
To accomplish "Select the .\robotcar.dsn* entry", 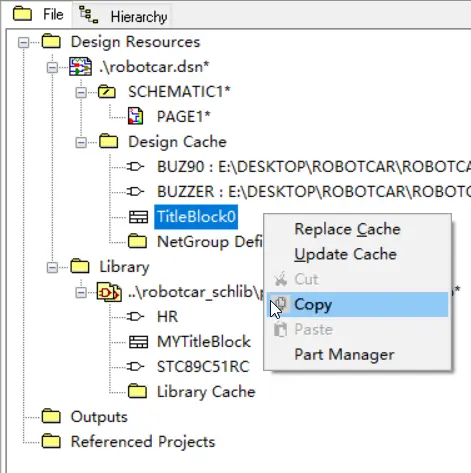I will point(154,67).
